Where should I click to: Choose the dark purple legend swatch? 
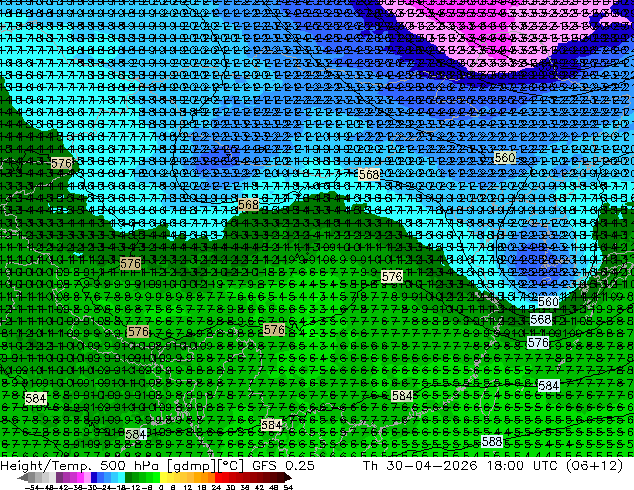click(59, 477)
